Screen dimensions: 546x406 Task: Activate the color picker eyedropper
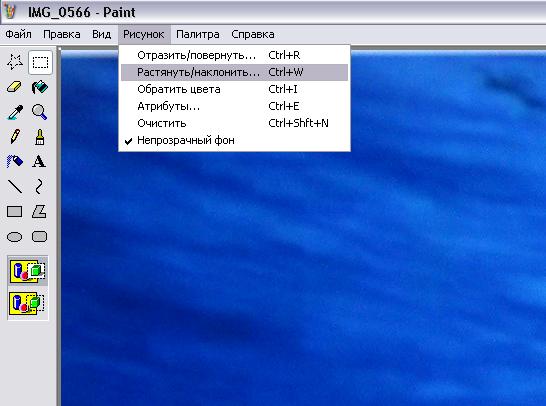coord(15,112)
